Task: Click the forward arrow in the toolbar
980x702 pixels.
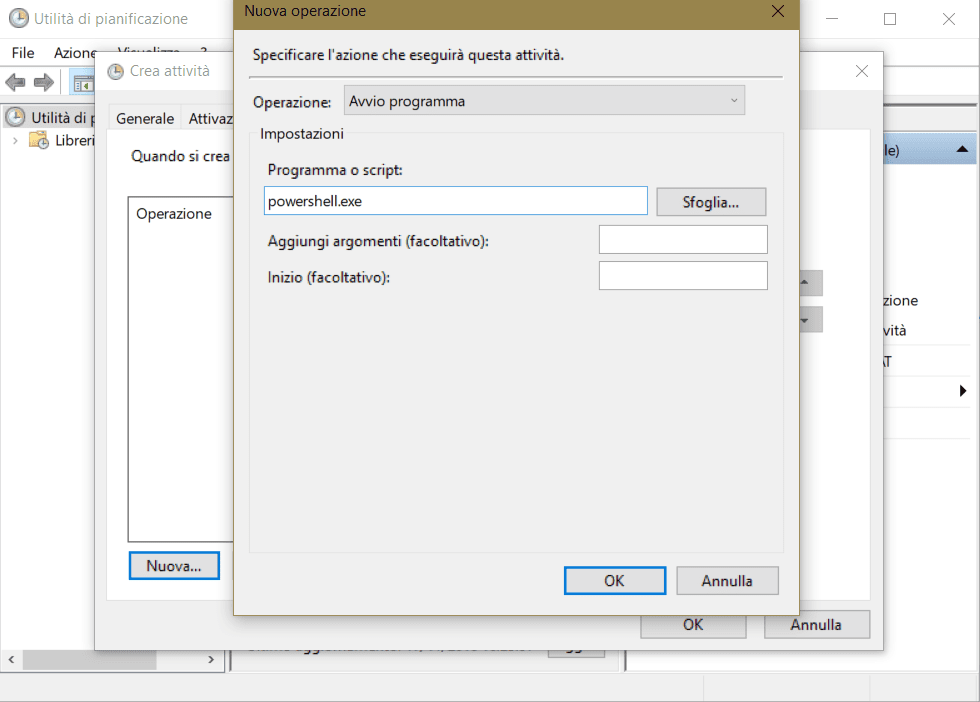Action: 43,82
